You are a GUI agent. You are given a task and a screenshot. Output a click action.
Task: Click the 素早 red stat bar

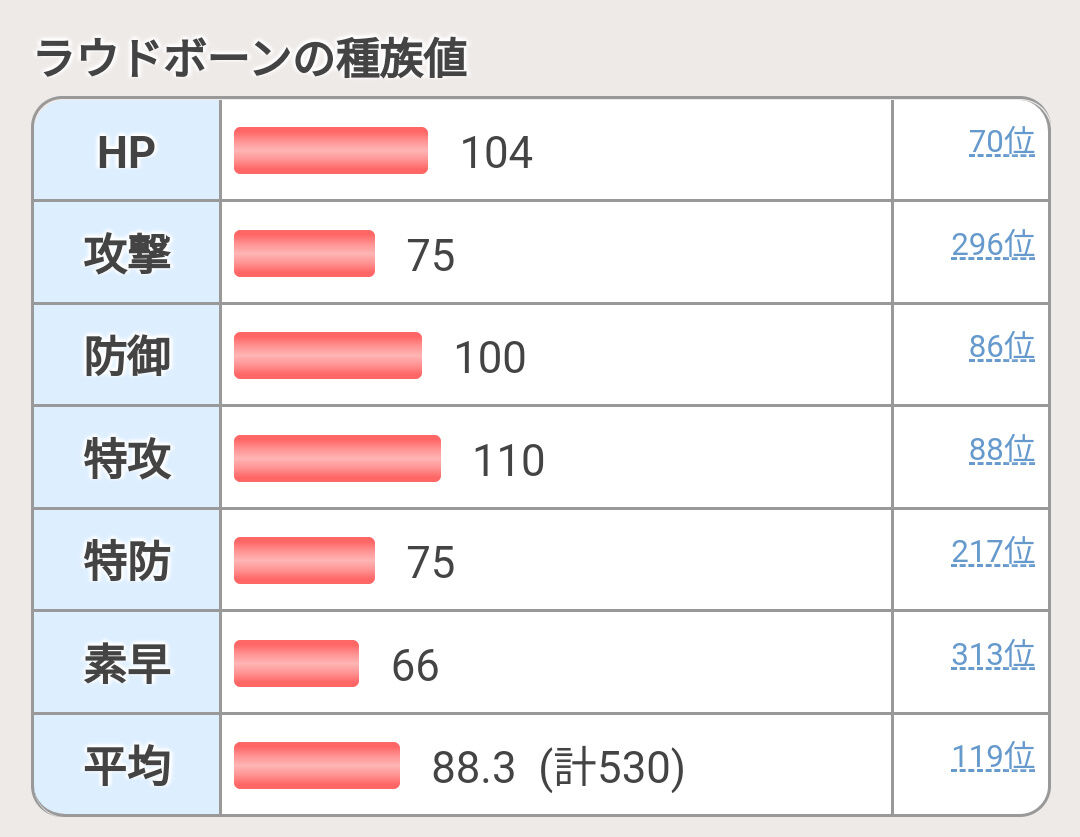coord(296,663)
